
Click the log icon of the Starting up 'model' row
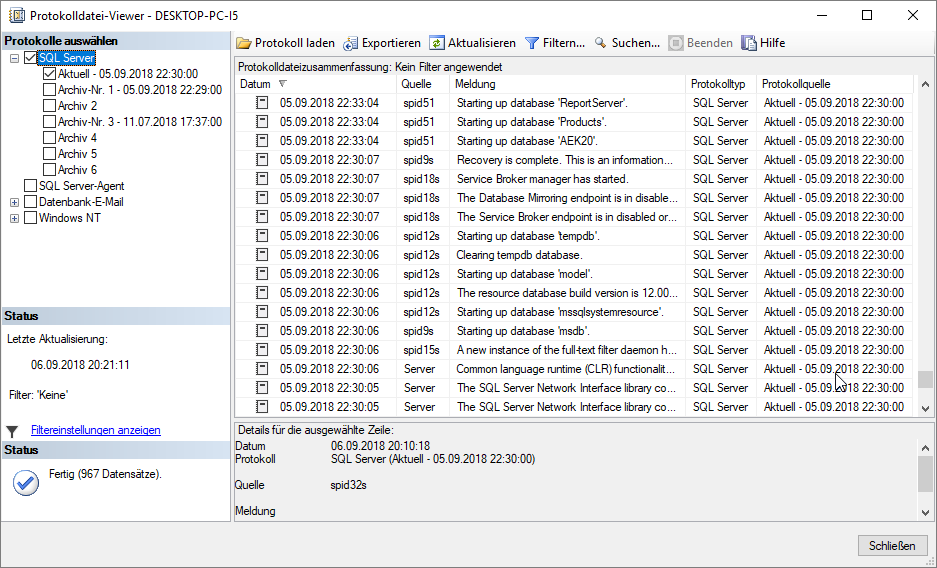tap(262, 274)
